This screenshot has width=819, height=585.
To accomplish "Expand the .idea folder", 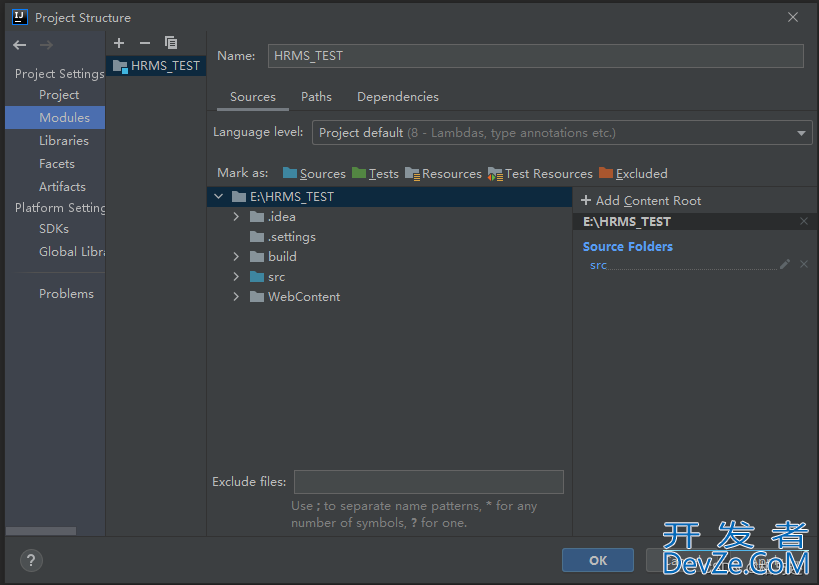I will click(236, 217).
